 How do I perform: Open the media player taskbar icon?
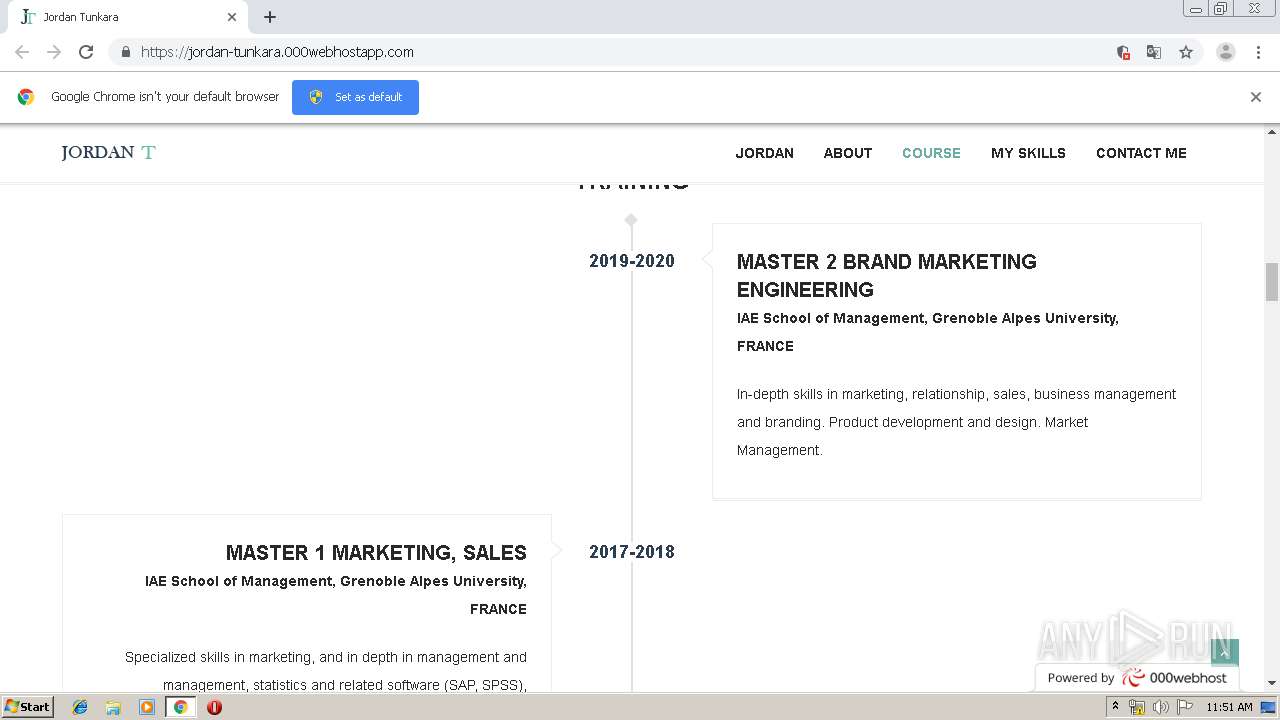(147, 707)
